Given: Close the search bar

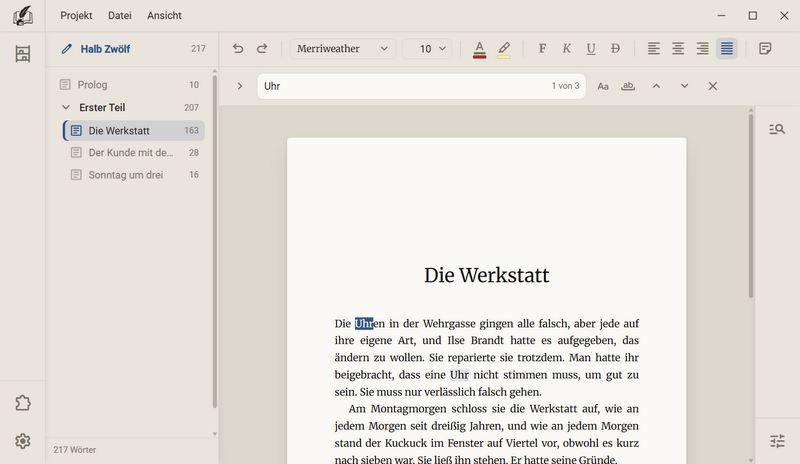Looking at the screenshot, I should click(713, 86).
